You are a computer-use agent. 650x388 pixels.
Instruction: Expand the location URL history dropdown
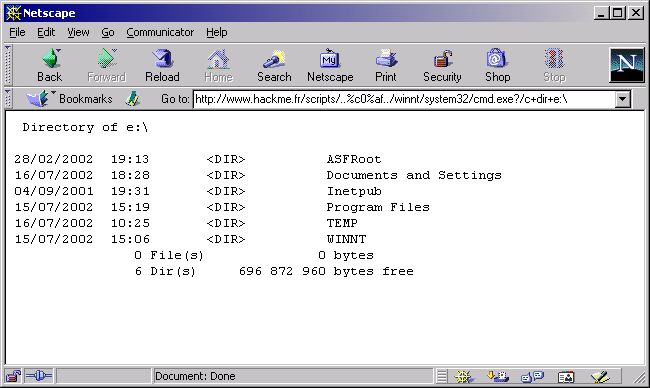pos(623,99)
